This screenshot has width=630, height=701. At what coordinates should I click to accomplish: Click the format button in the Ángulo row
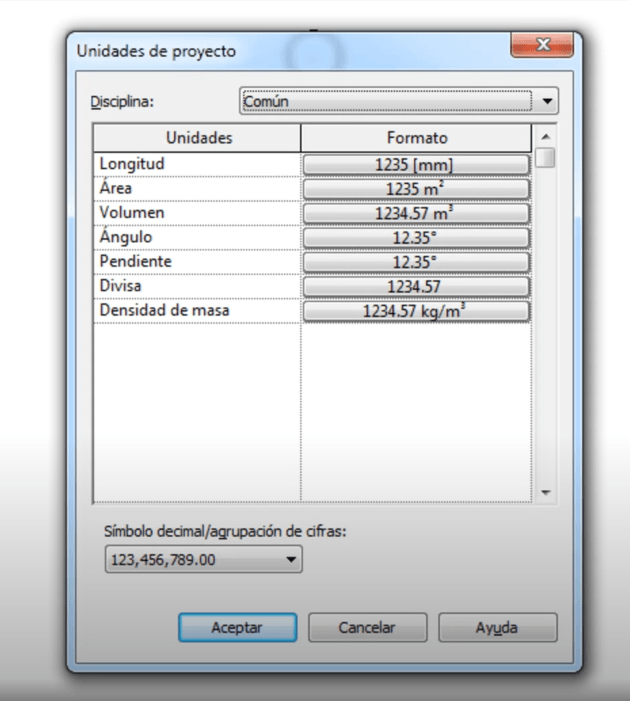pos(415,238)
